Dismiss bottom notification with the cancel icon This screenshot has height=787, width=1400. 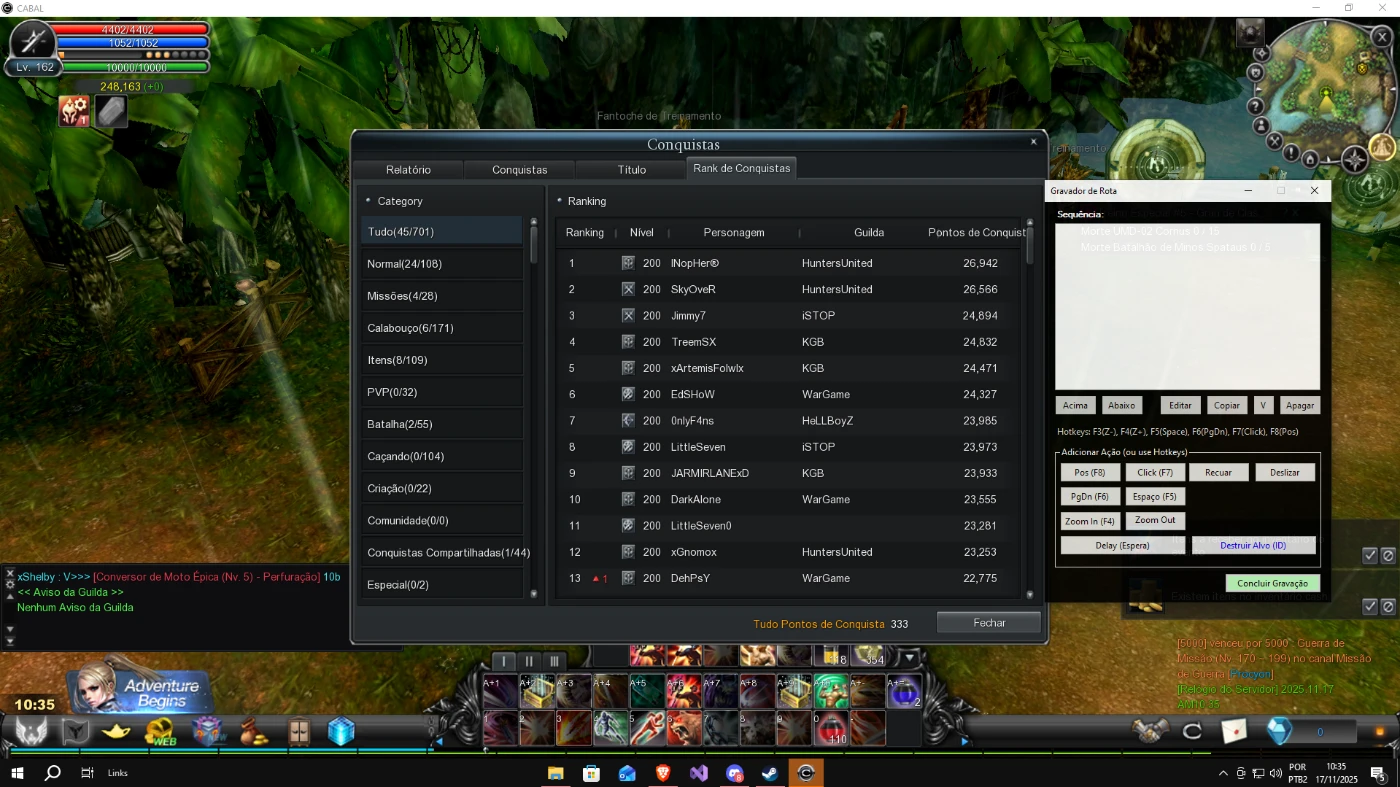[1388, 606]
